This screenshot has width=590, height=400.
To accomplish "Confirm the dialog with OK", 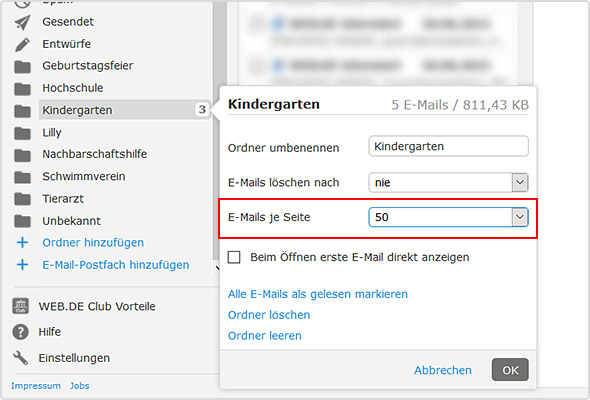I will [510, 370].
